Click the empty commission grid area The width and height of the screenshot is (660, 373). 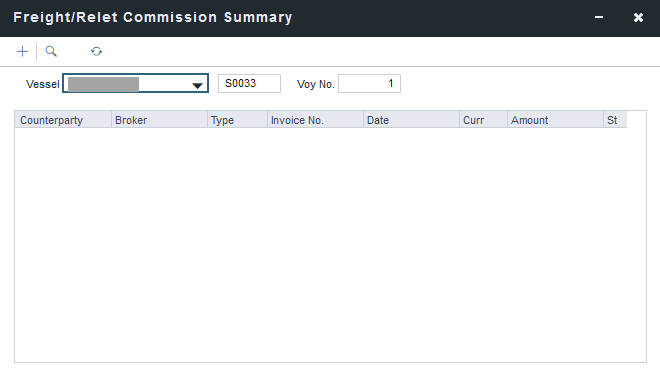330,244
